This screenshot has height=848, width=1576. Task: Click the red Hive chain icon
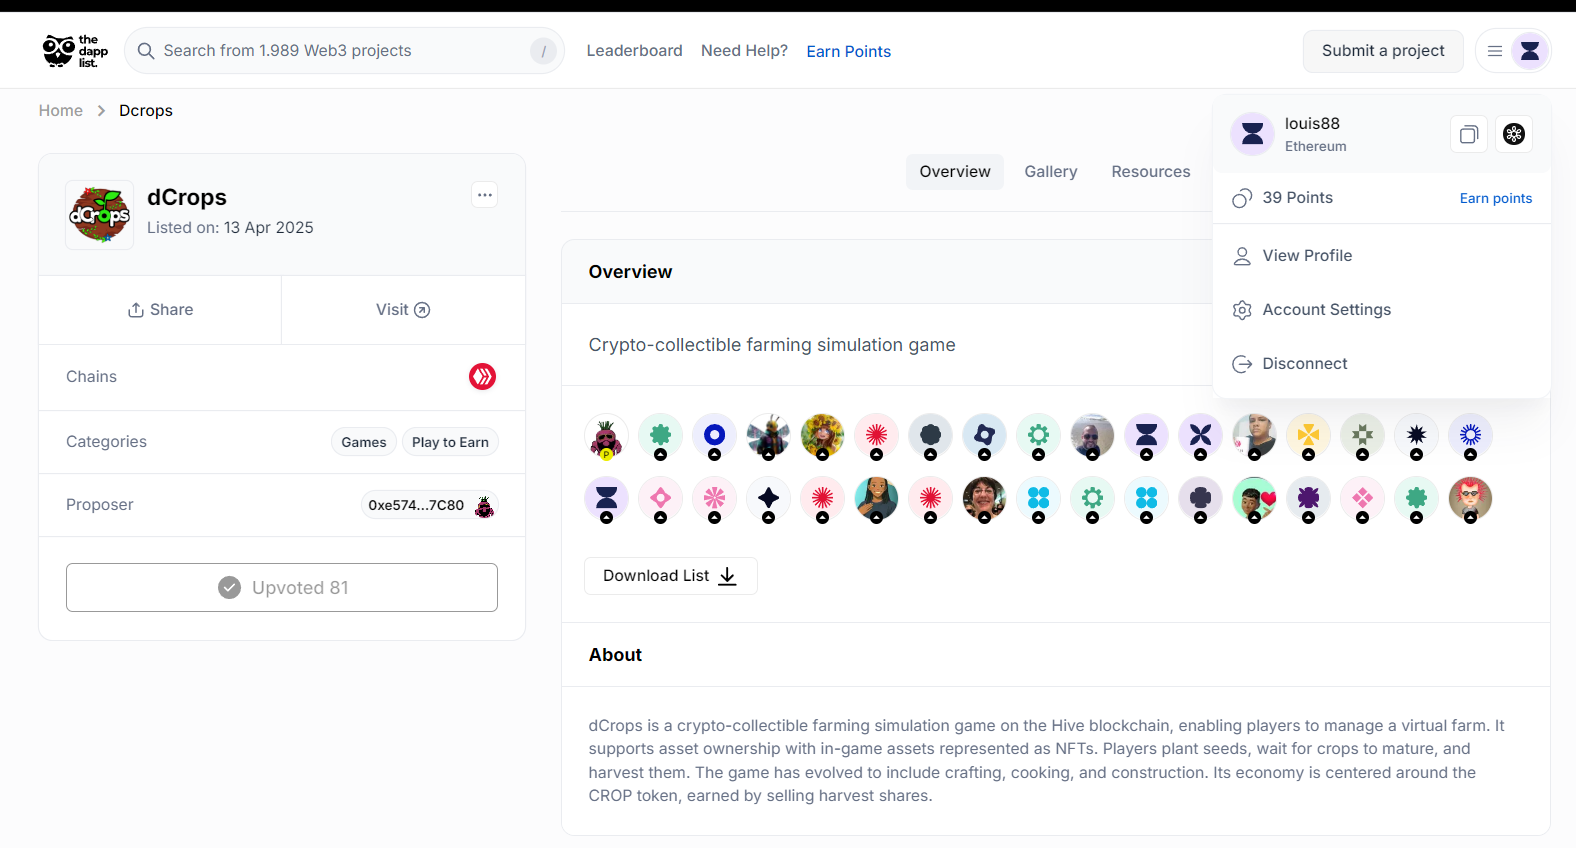click(483, 377)
